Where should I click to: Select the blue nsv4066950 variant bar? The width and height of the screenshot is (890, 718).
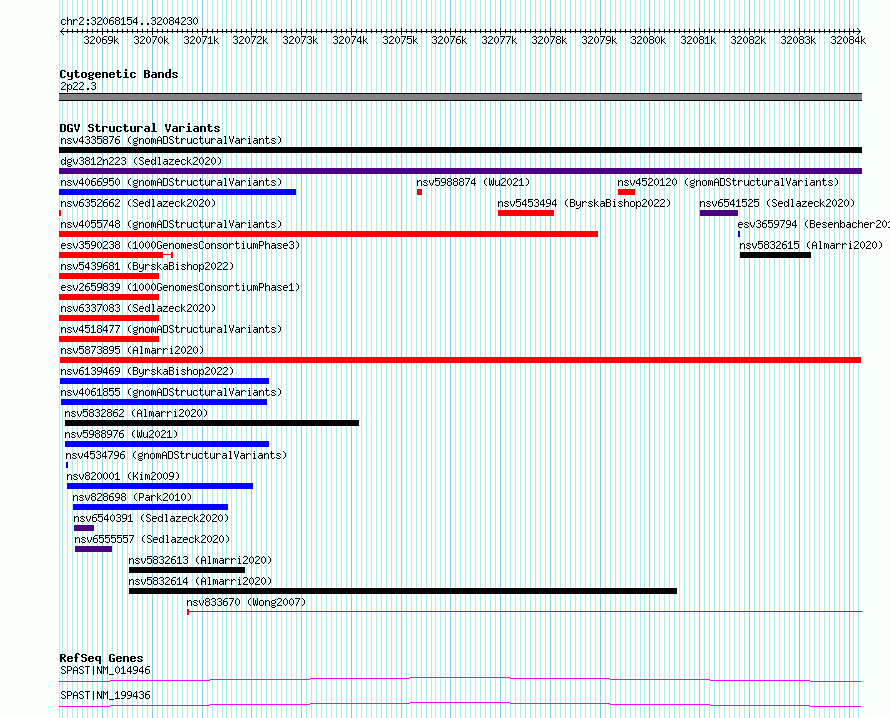point(178,192)
